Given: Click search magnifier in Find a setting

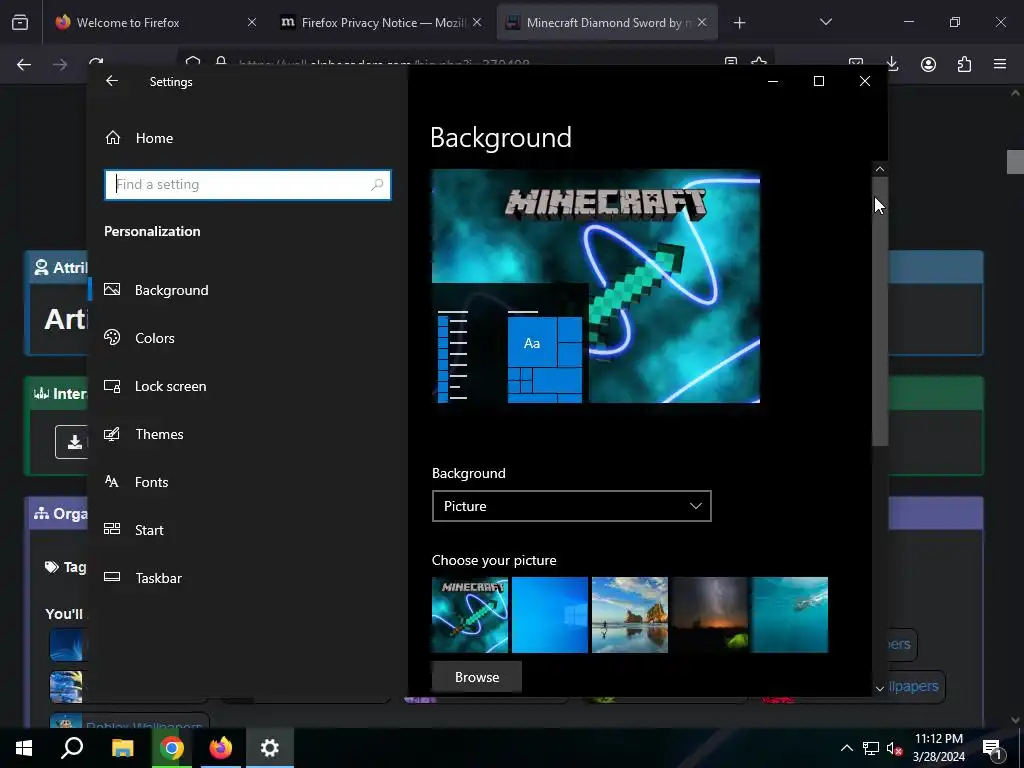Looking at the screenshot, I should coord(377,184).
